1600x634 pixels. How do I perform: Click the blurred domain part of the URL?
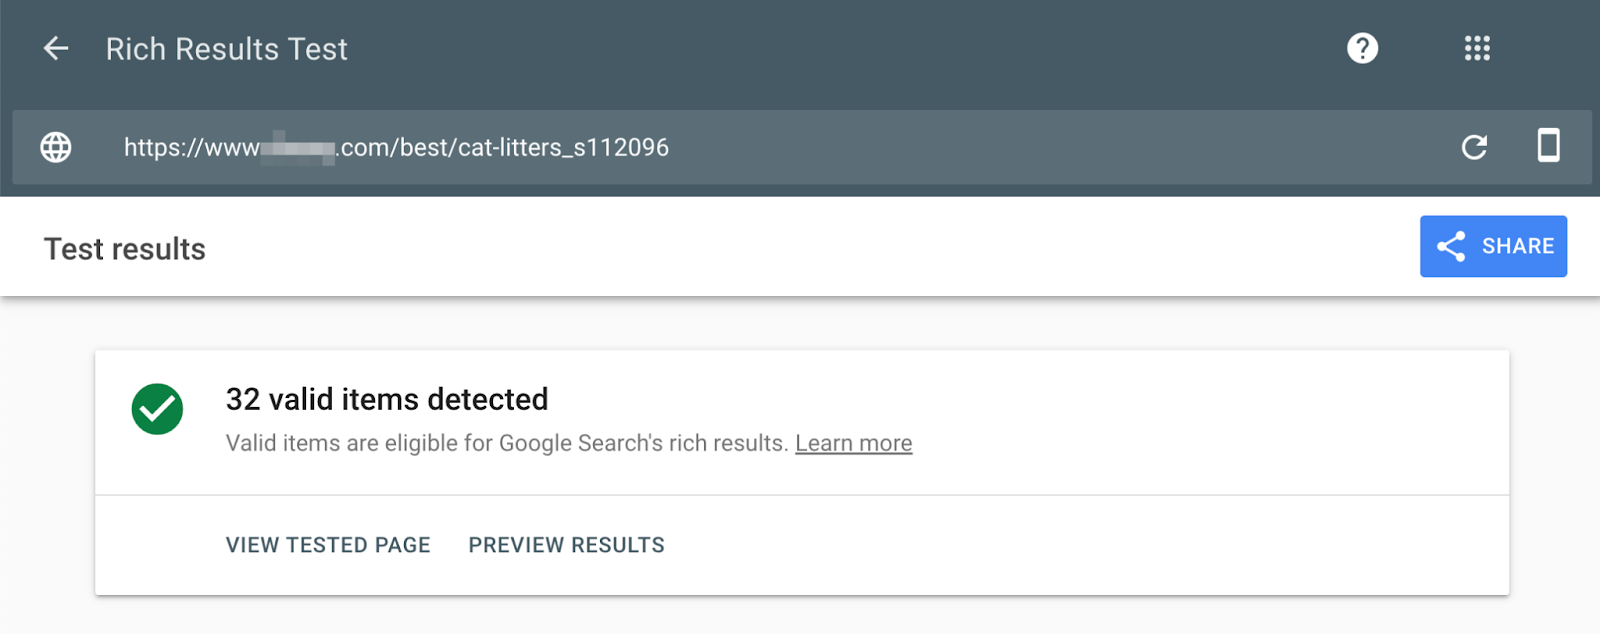[298, 148]
